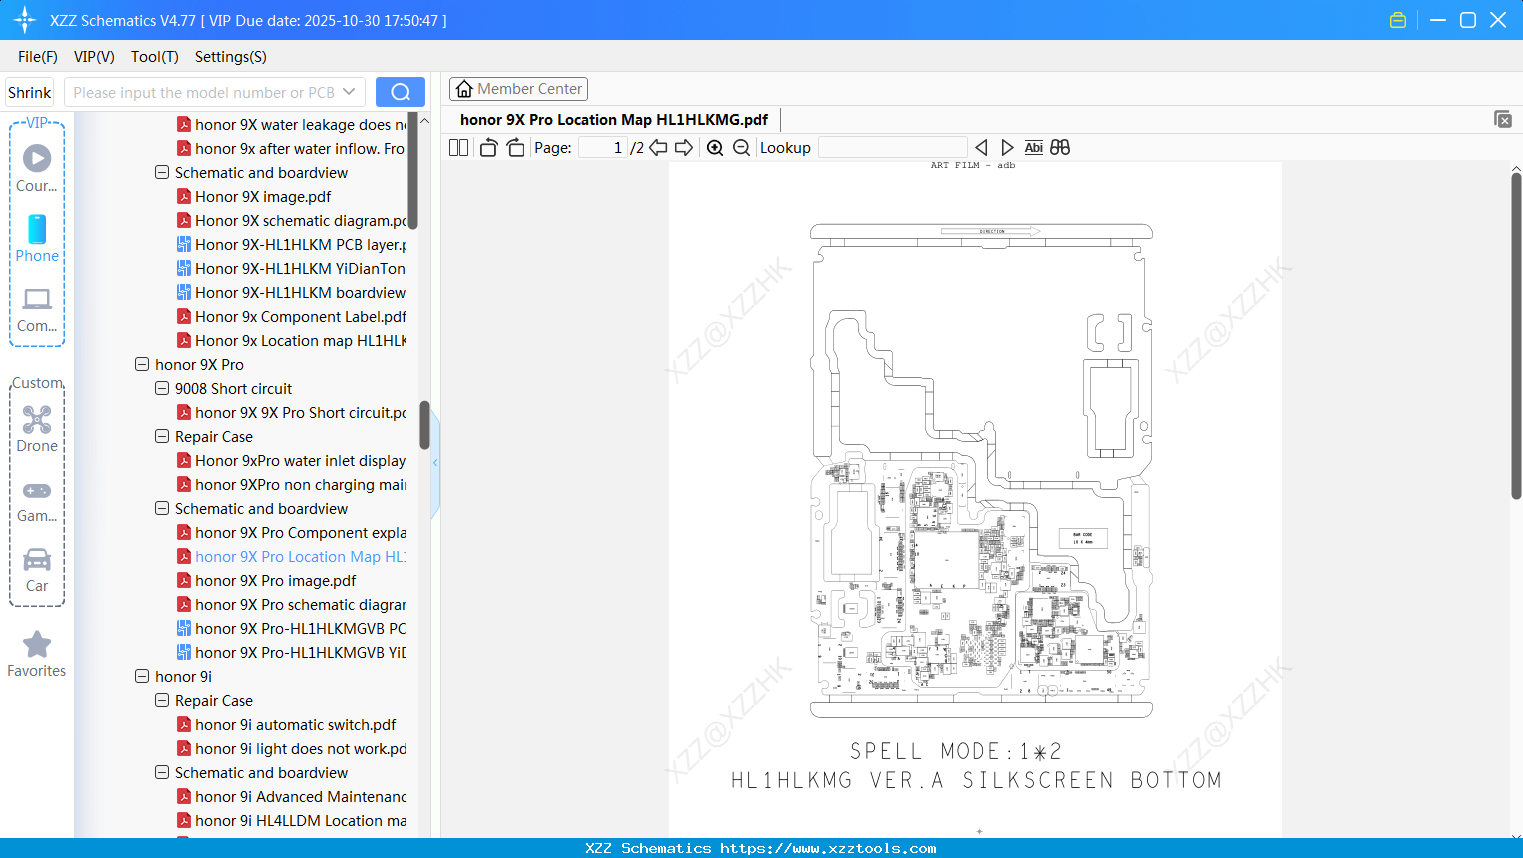The height and width of the screenshot is (858, 1523).
Task: Go to previous page arrow
Action: 658,148
